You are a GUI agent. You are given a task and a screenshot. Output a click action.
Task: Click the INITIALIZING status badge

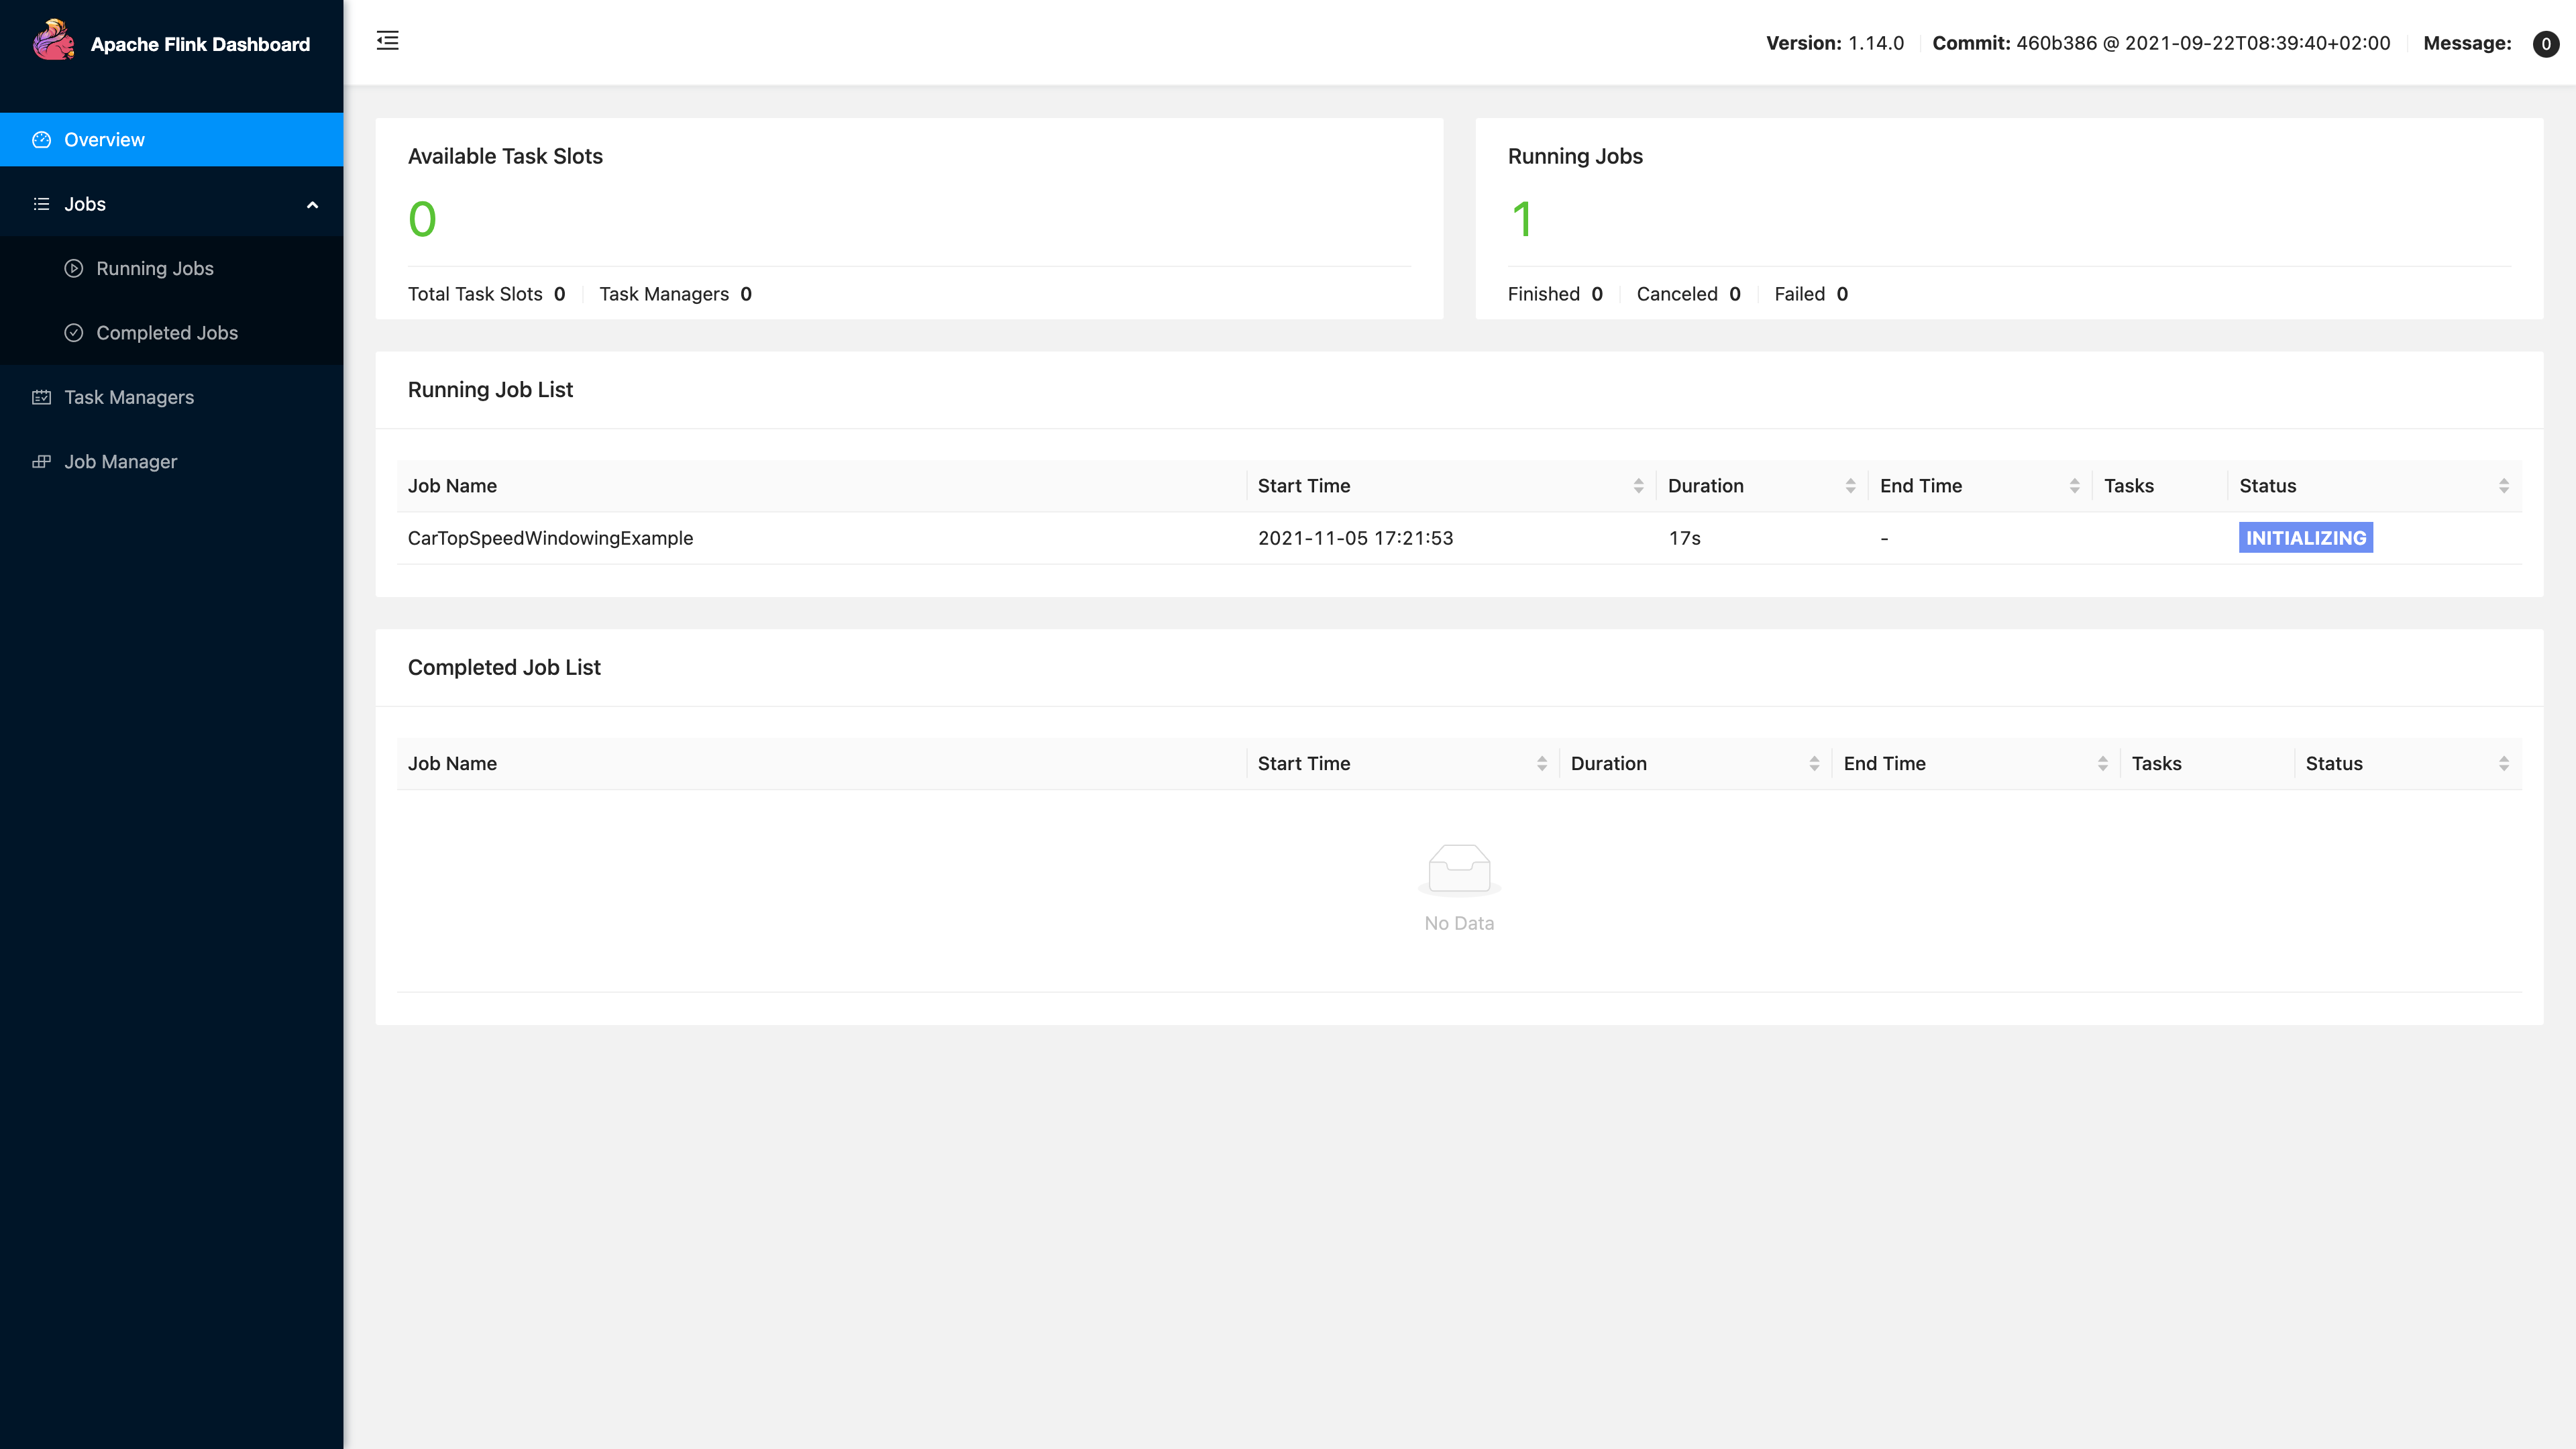[x=2305, y=538]
